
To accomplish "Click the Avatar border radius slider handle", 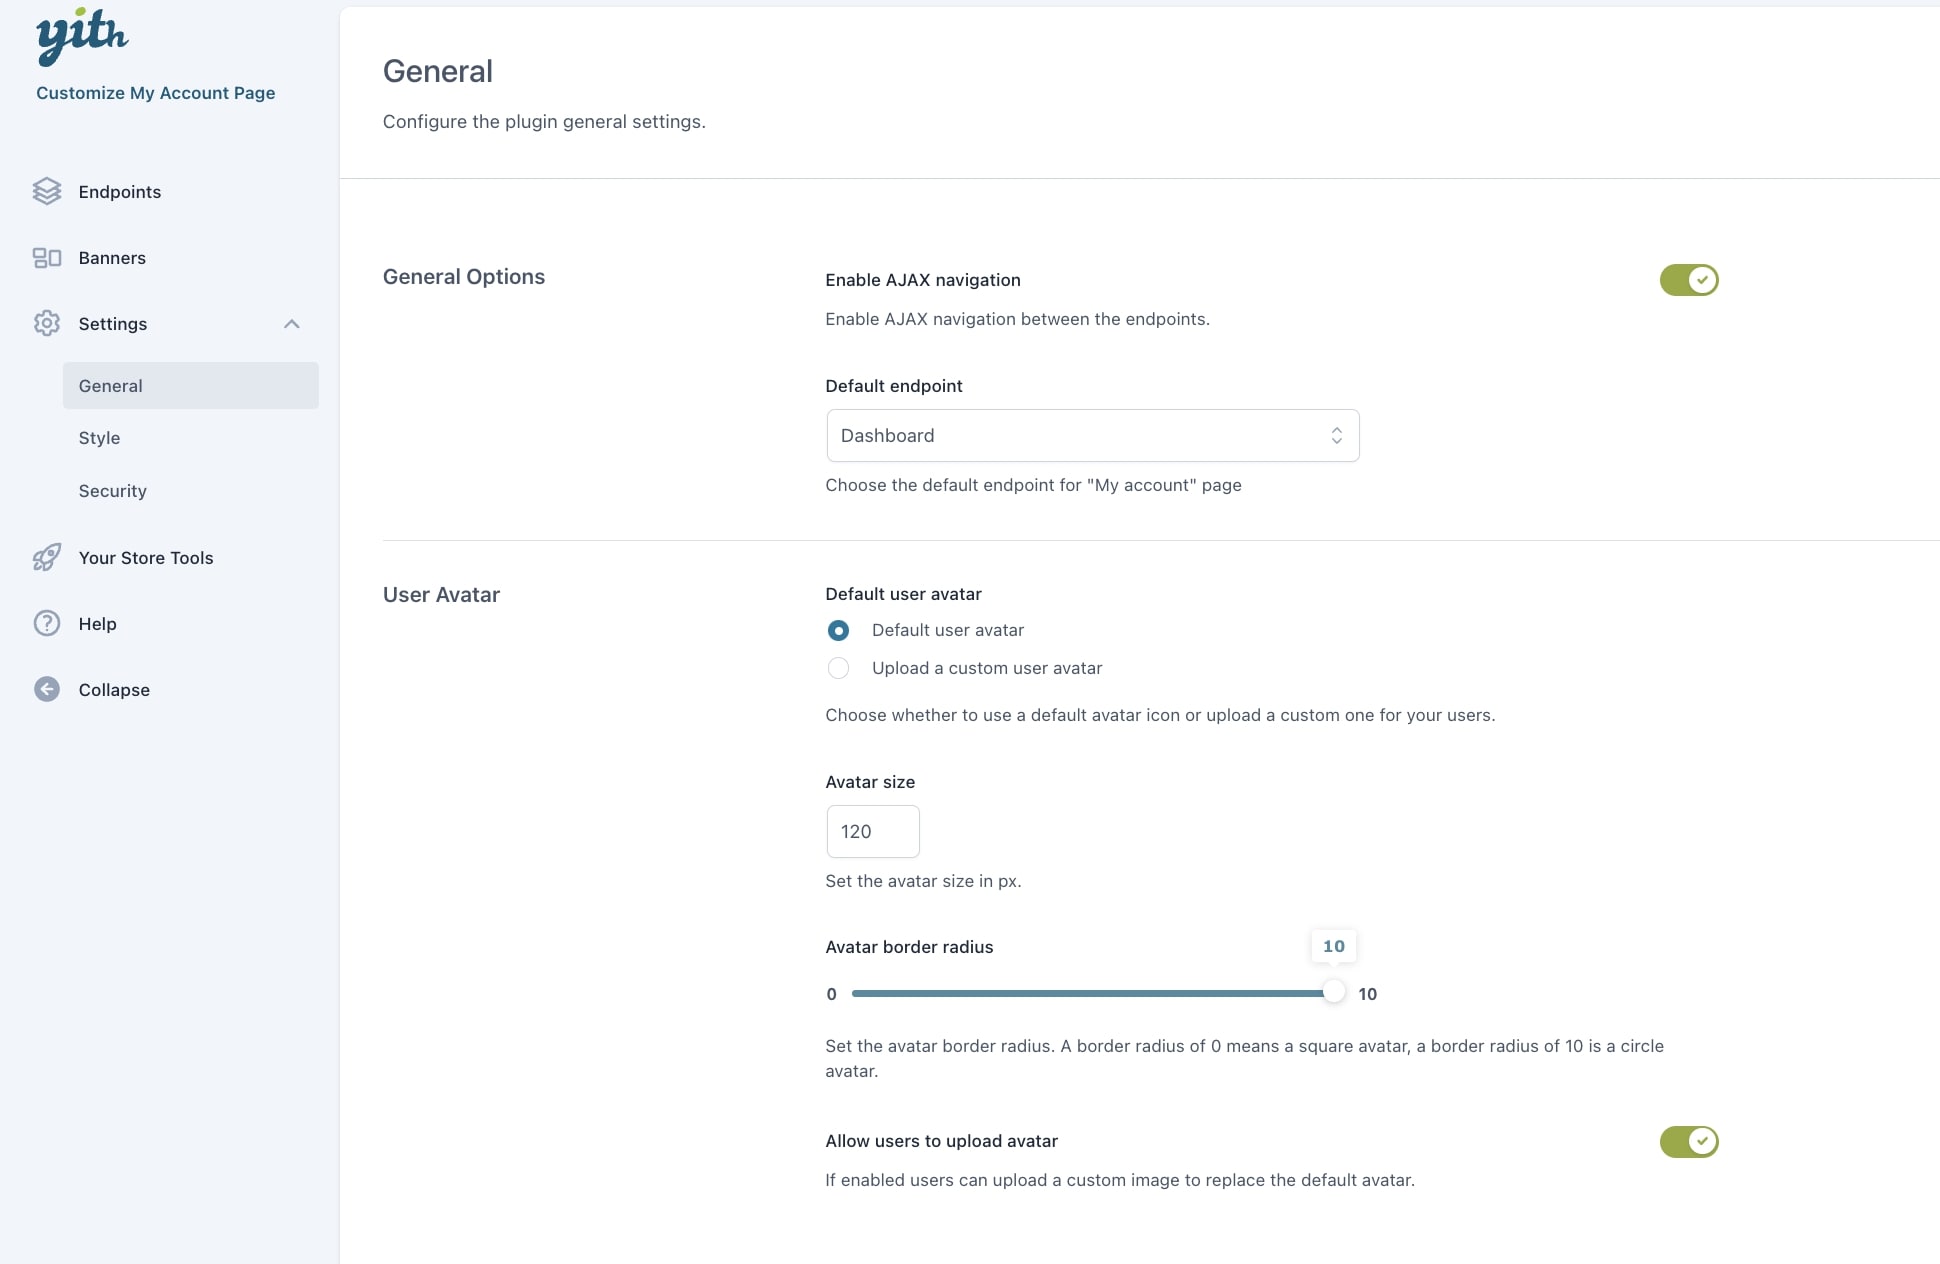I will [1333, 993].
